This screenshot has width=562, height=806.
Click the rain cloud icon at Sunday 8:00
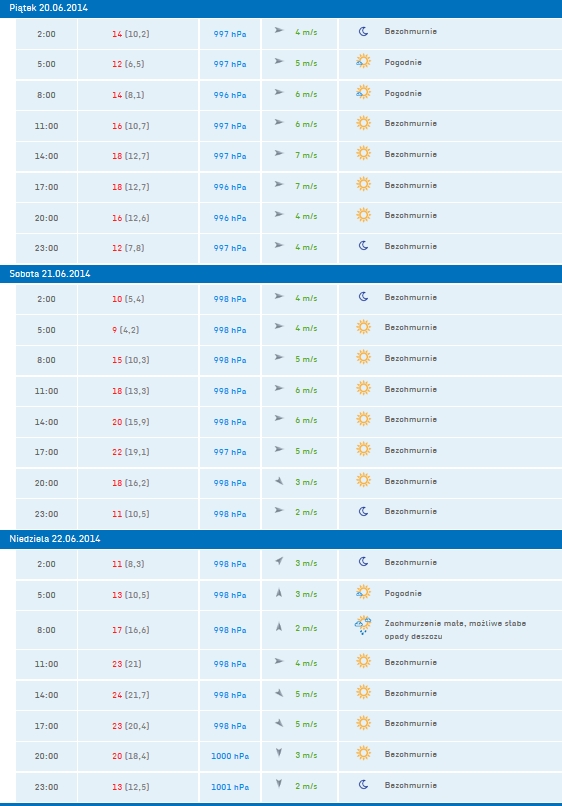coord(363,626)
